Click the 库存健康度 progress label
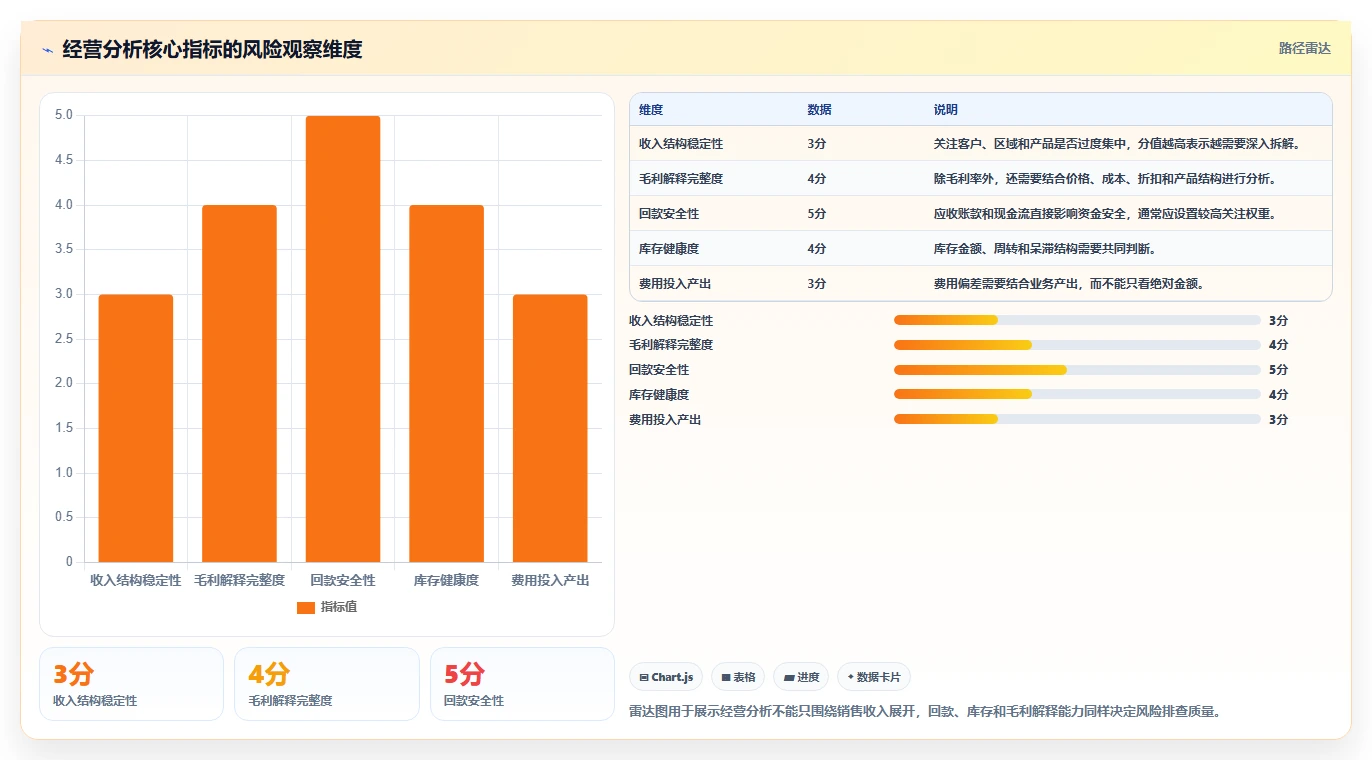Image resolution: width=1372 pixels, height=760 pixels. 659,395
